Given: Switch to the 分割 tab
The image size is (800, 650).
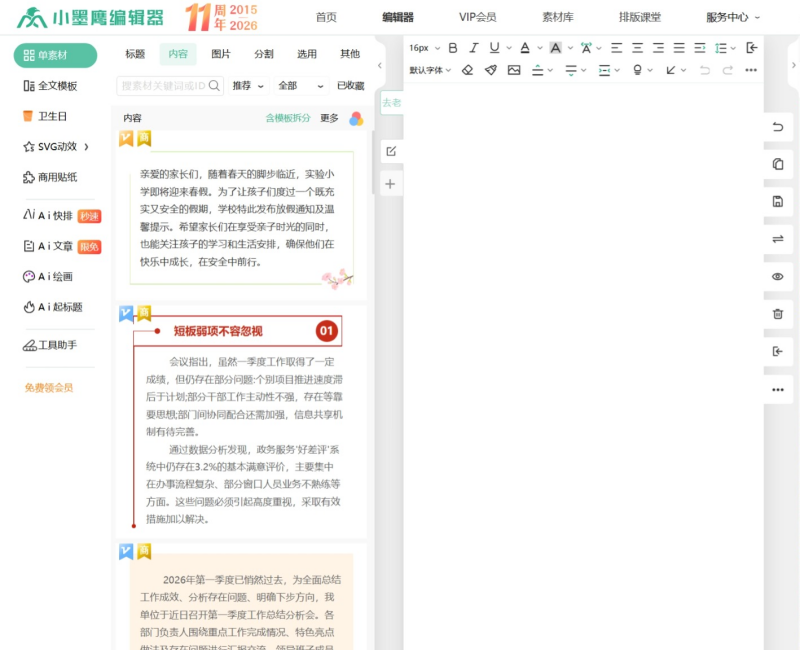Looking at the screenshot, I should coord(264,54).
